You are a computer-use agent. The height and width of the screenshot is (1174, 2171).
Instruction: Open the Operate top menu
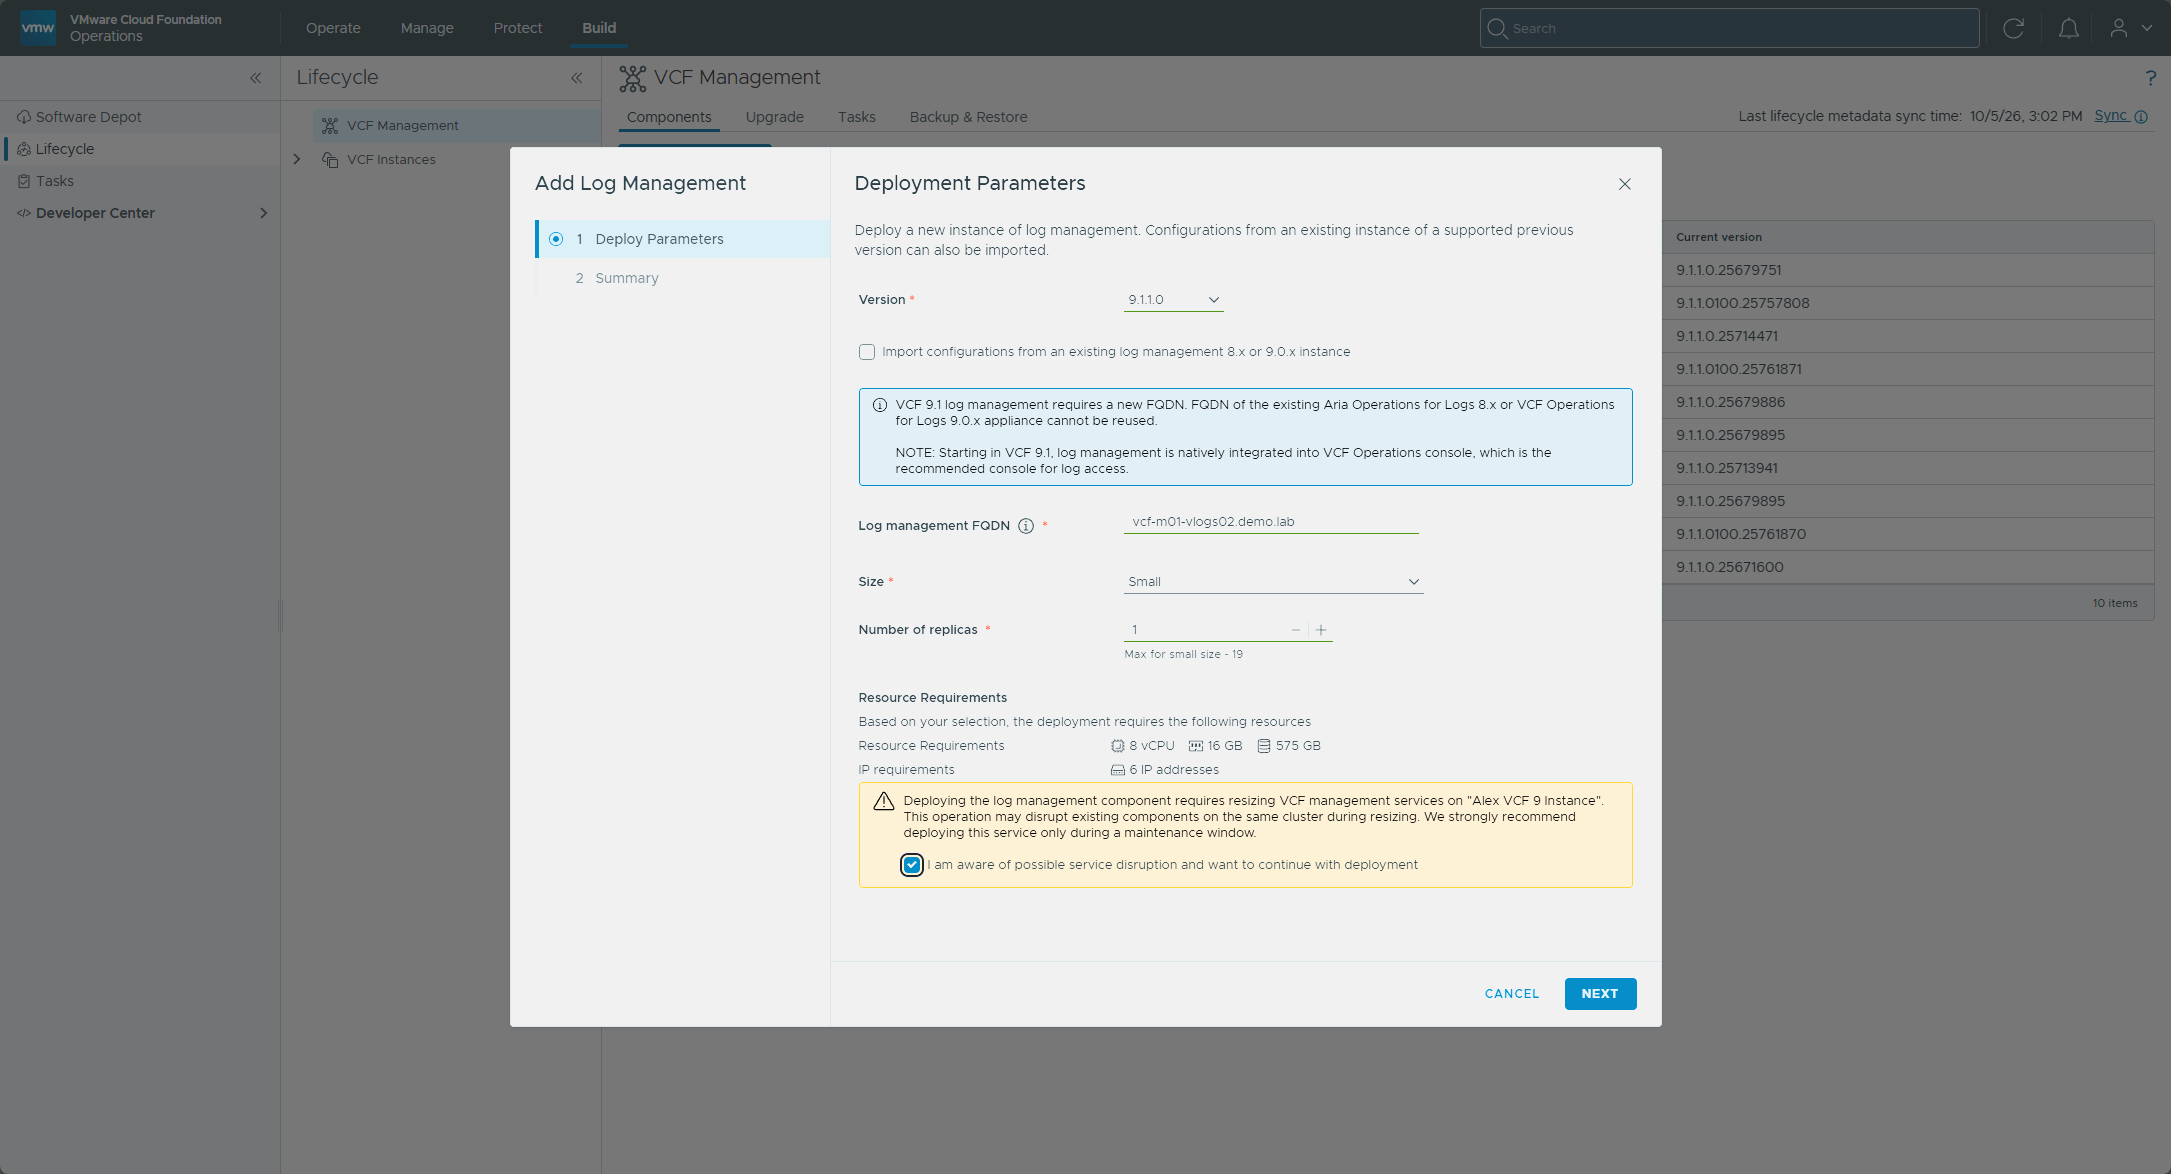(x=333, y=28)
